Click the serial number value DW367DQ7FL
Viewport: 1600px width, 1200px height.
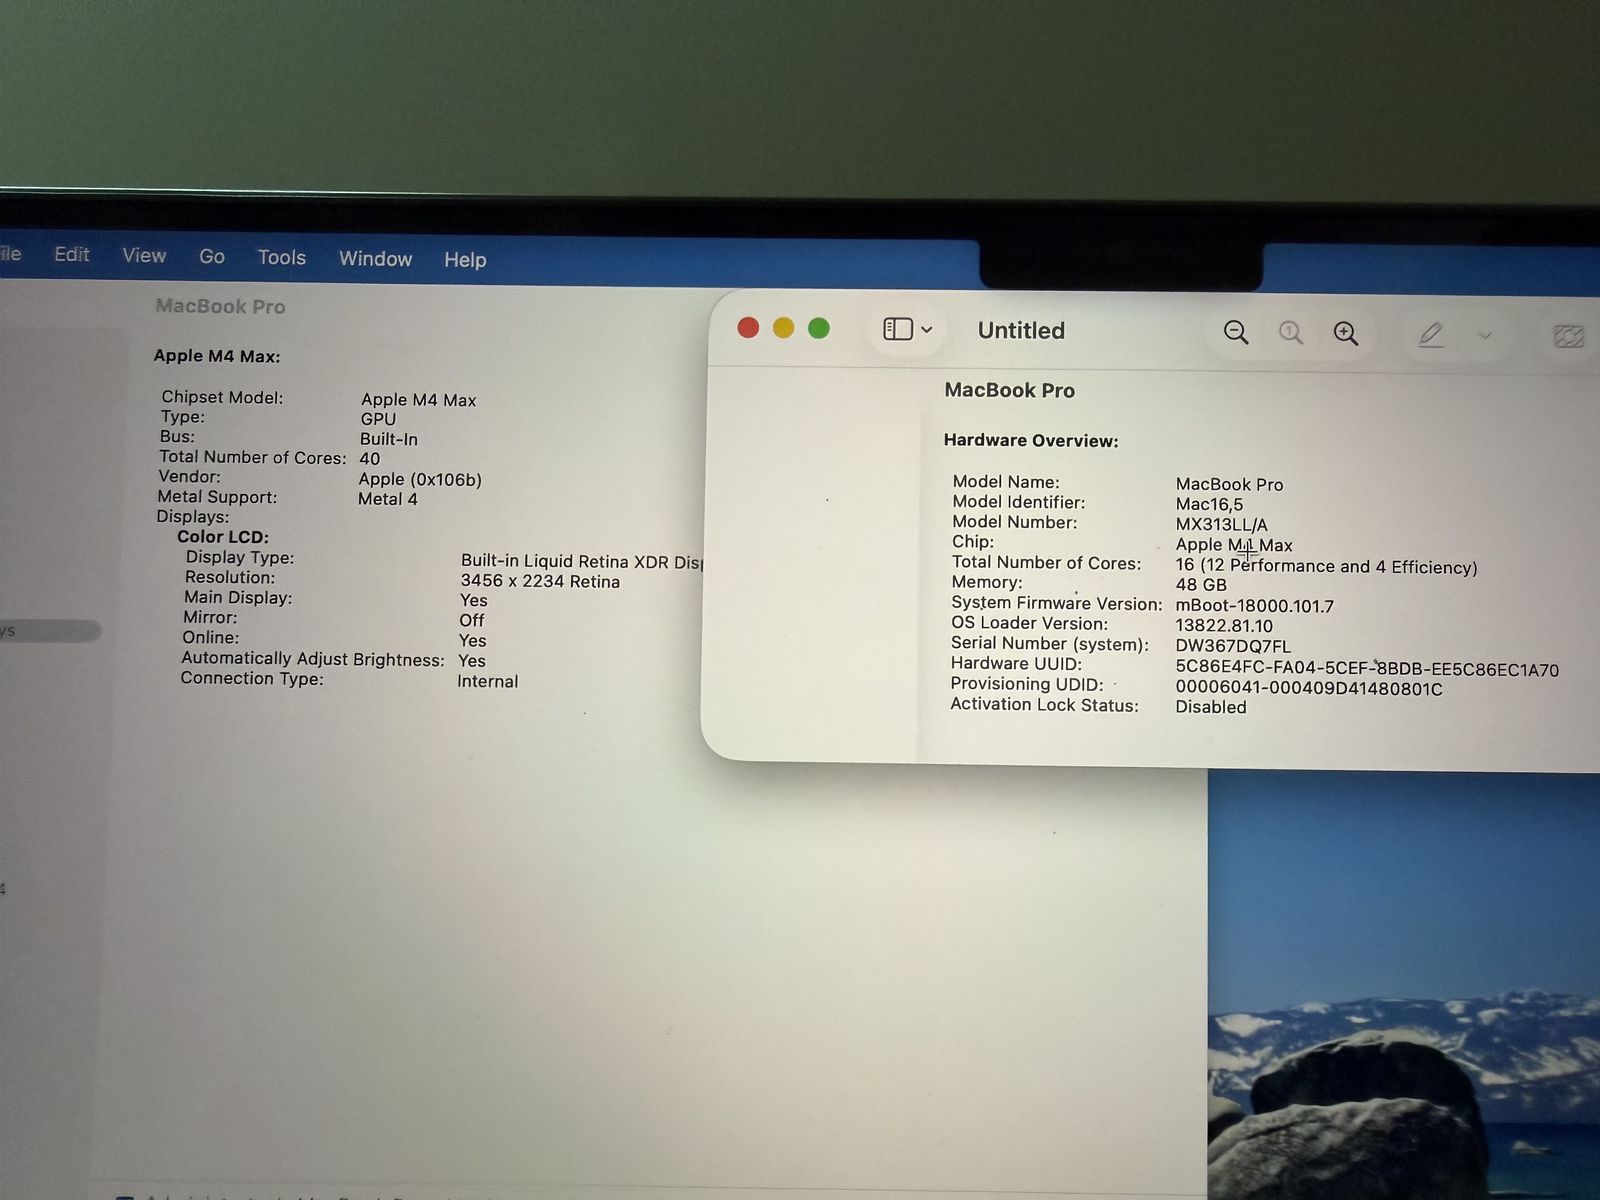(x=1233, y=647)
